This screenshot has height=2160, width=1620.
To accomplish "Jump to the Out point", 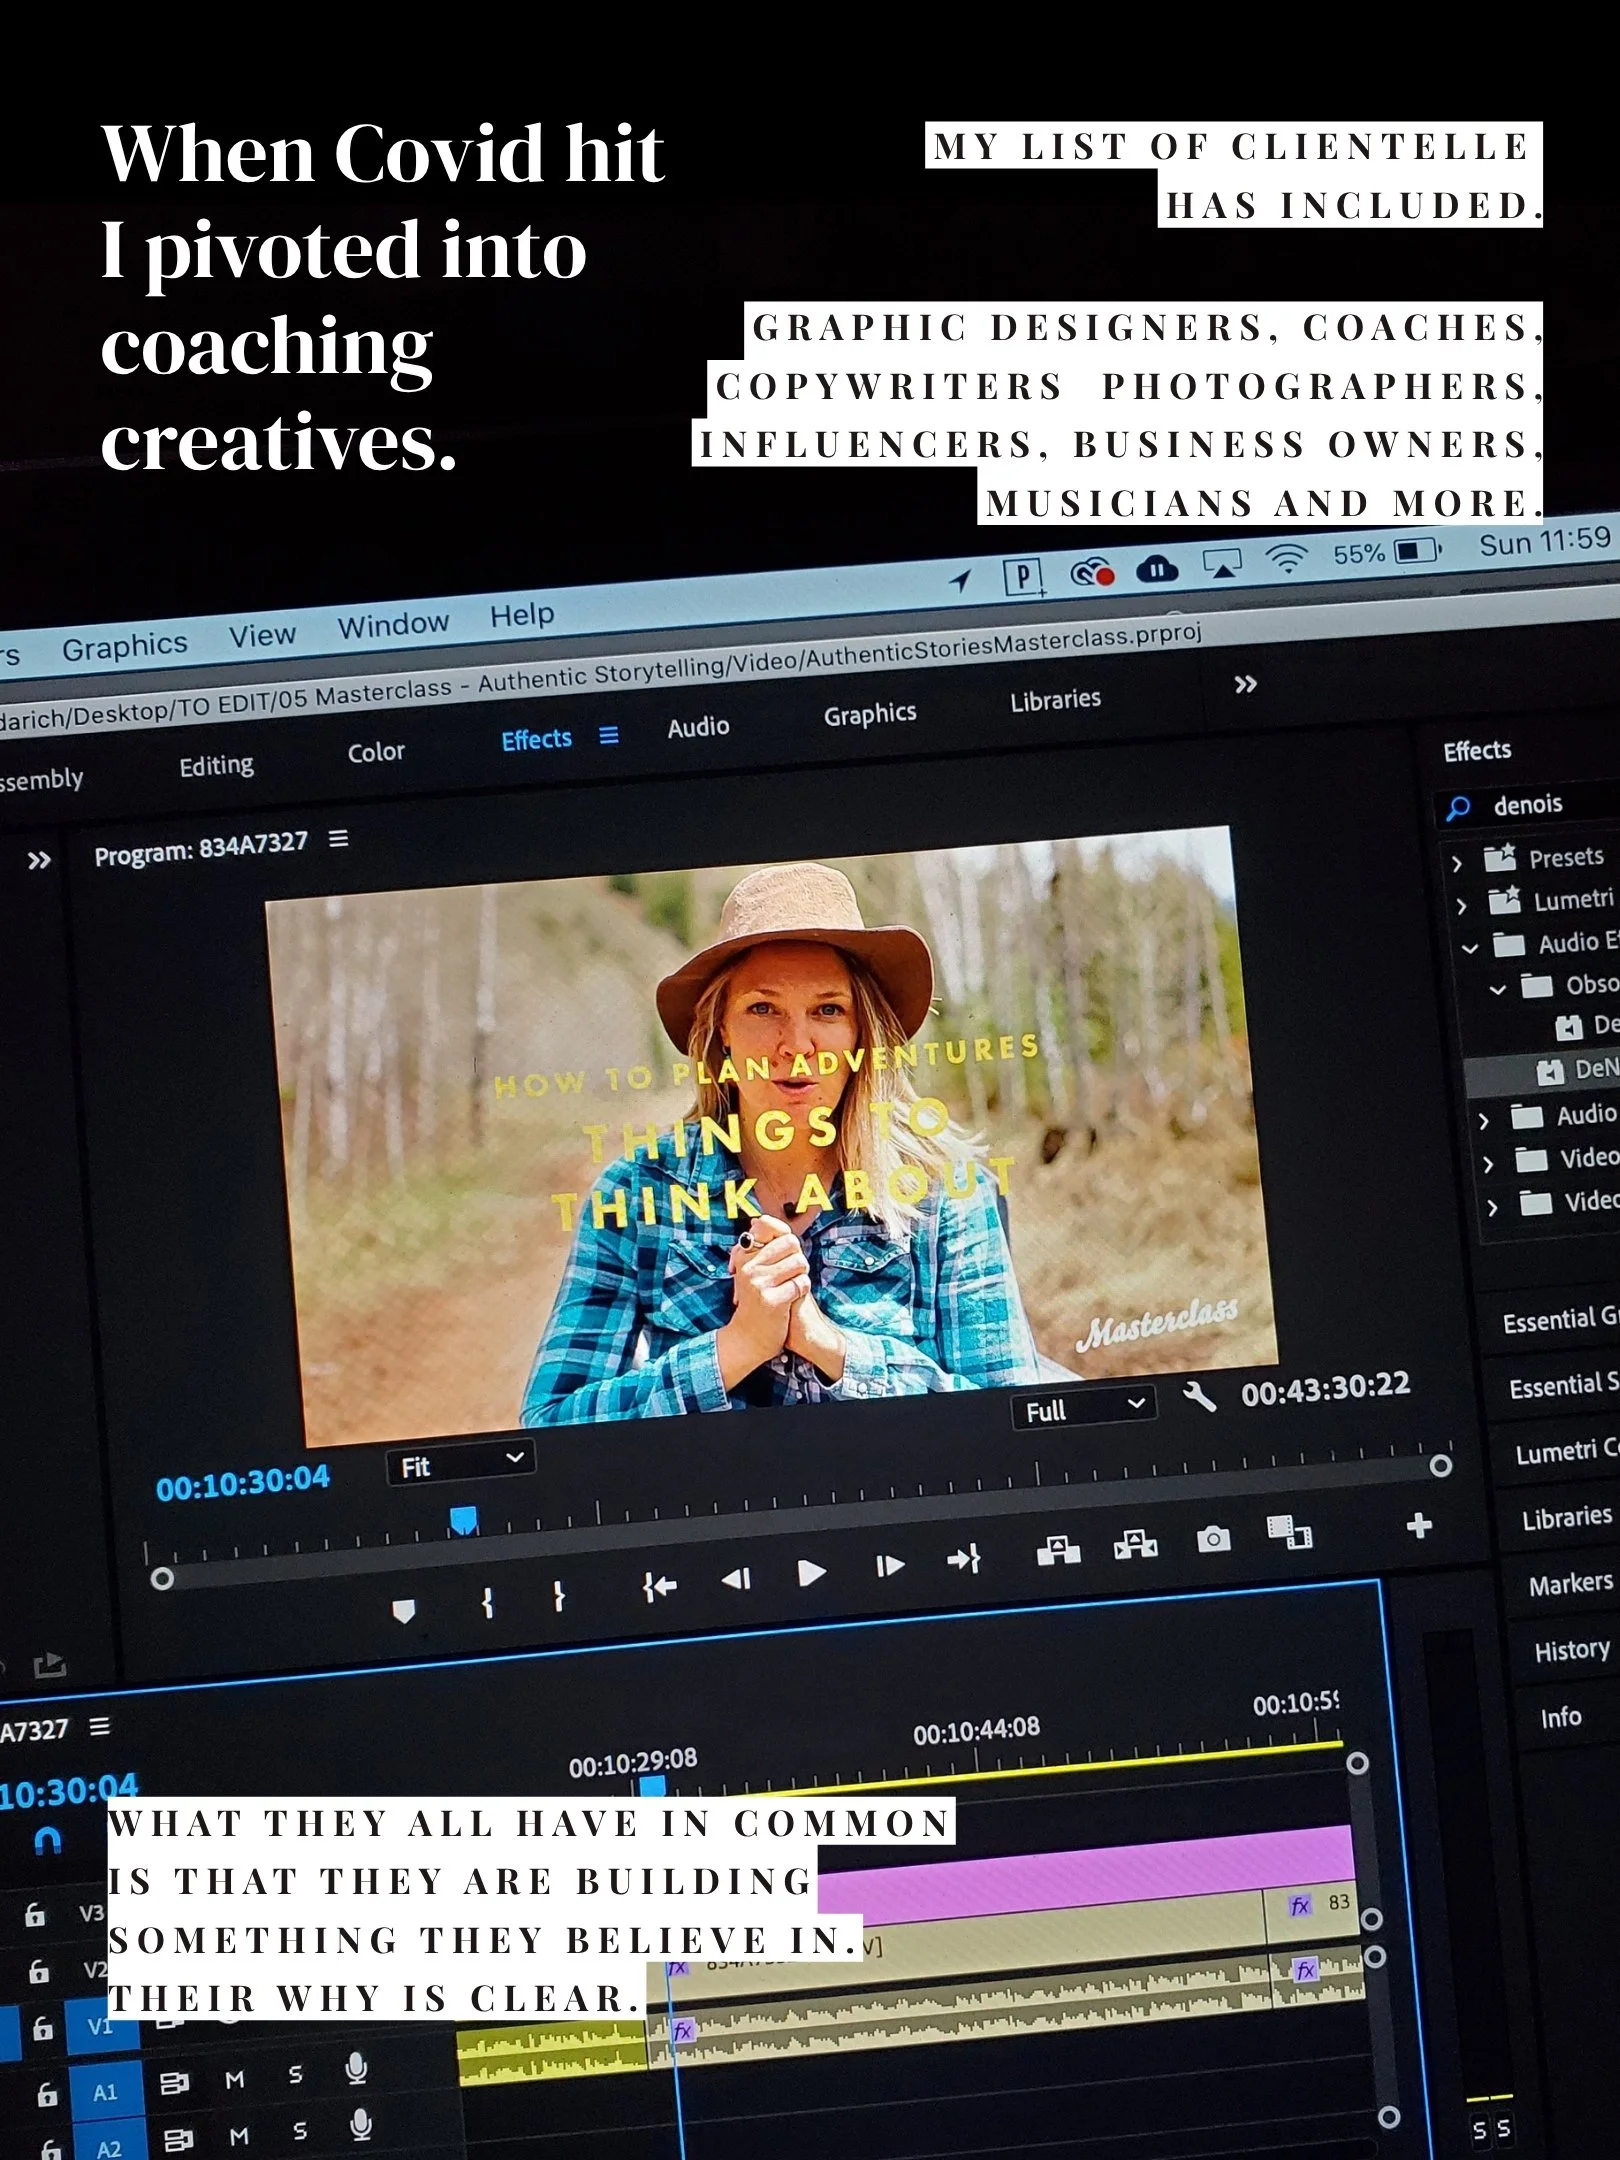I will pos(964,1558).
